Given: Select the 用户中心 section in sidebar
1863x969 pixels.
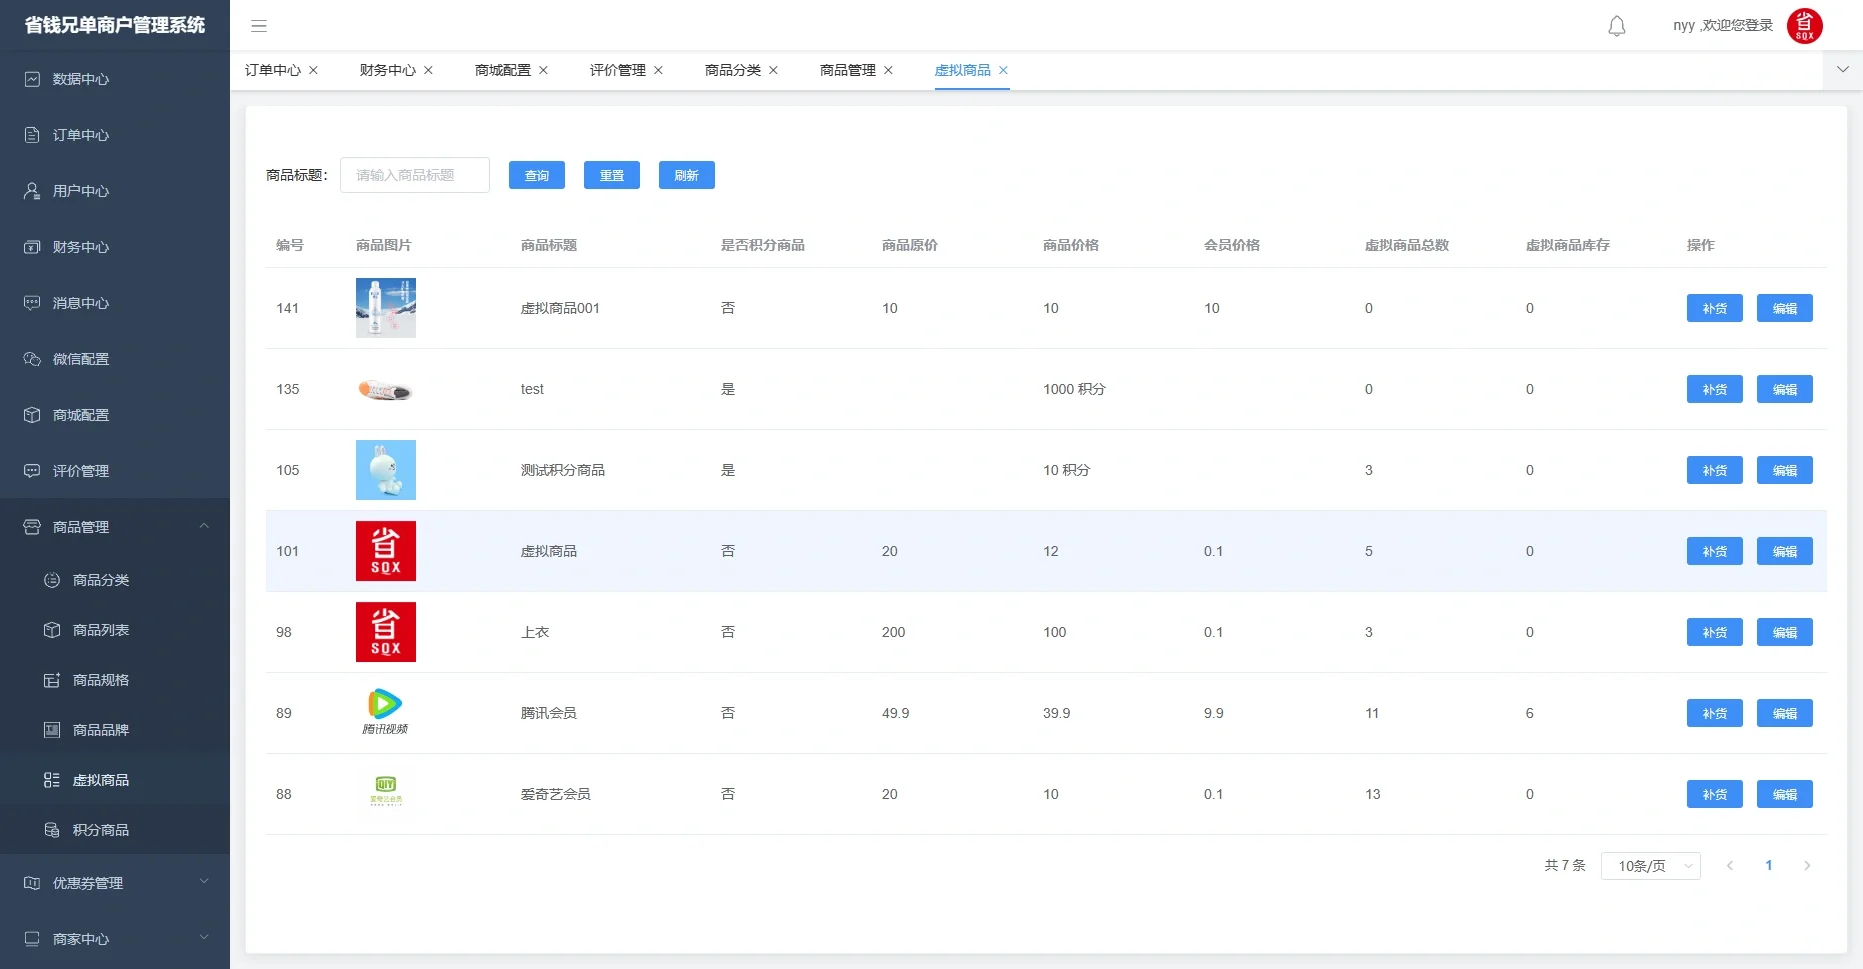Looking at the screenshot, I should [80, 191].
